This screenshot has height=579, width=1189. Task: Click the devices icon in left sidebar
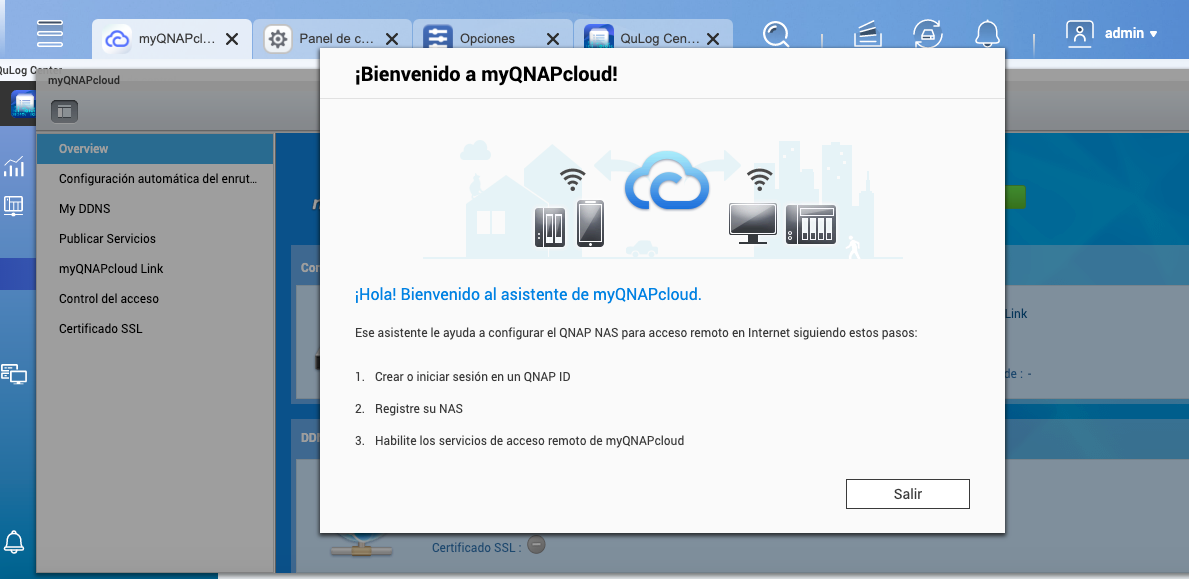[14, 374]
